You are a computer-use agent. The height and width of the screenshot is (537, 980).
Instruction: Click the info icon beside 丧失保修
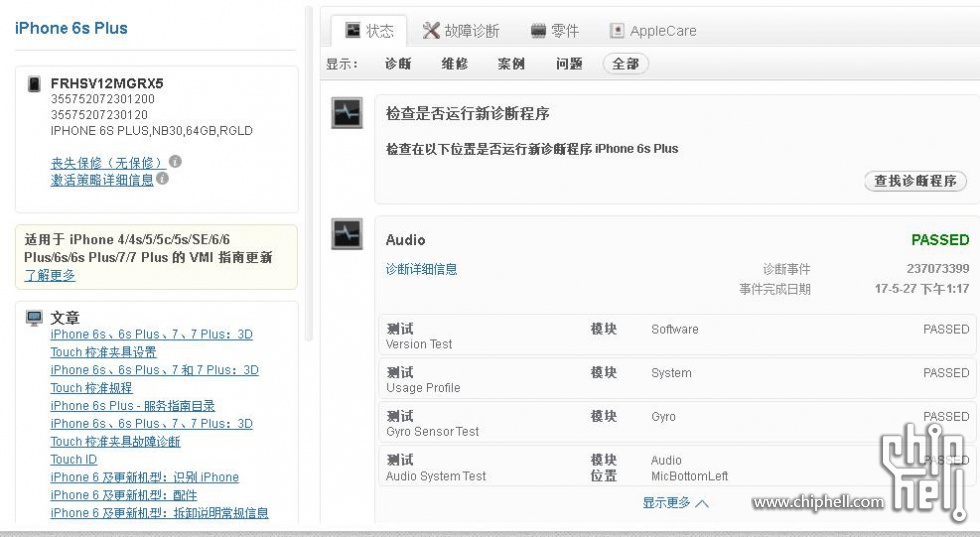point(176,161)
